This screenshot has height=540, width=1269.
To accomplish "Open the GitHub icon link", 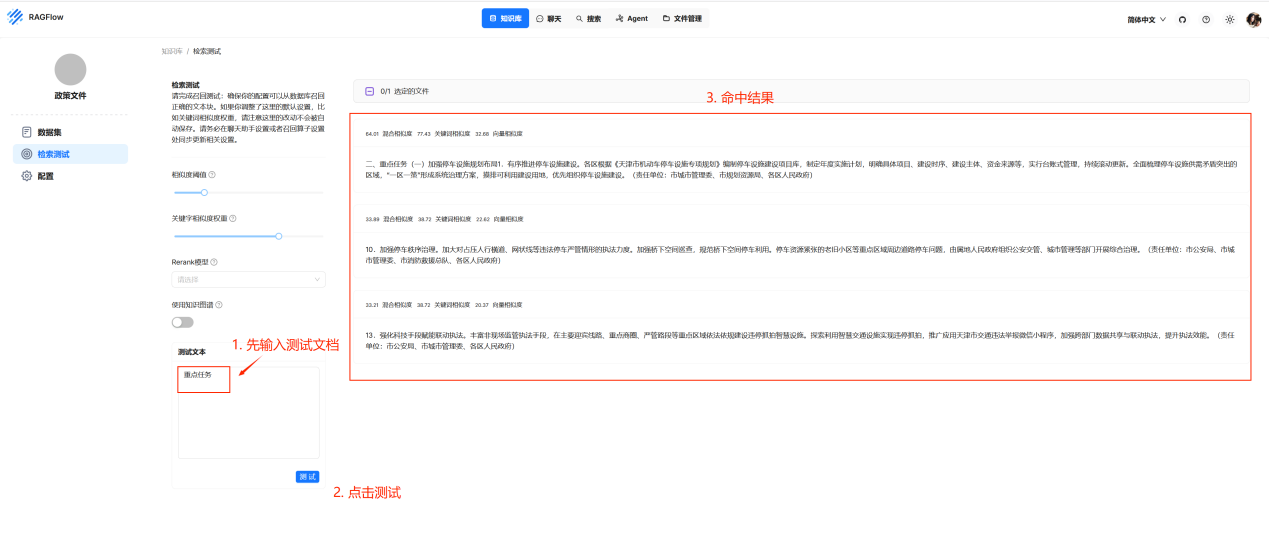I will click(1182, 19).
